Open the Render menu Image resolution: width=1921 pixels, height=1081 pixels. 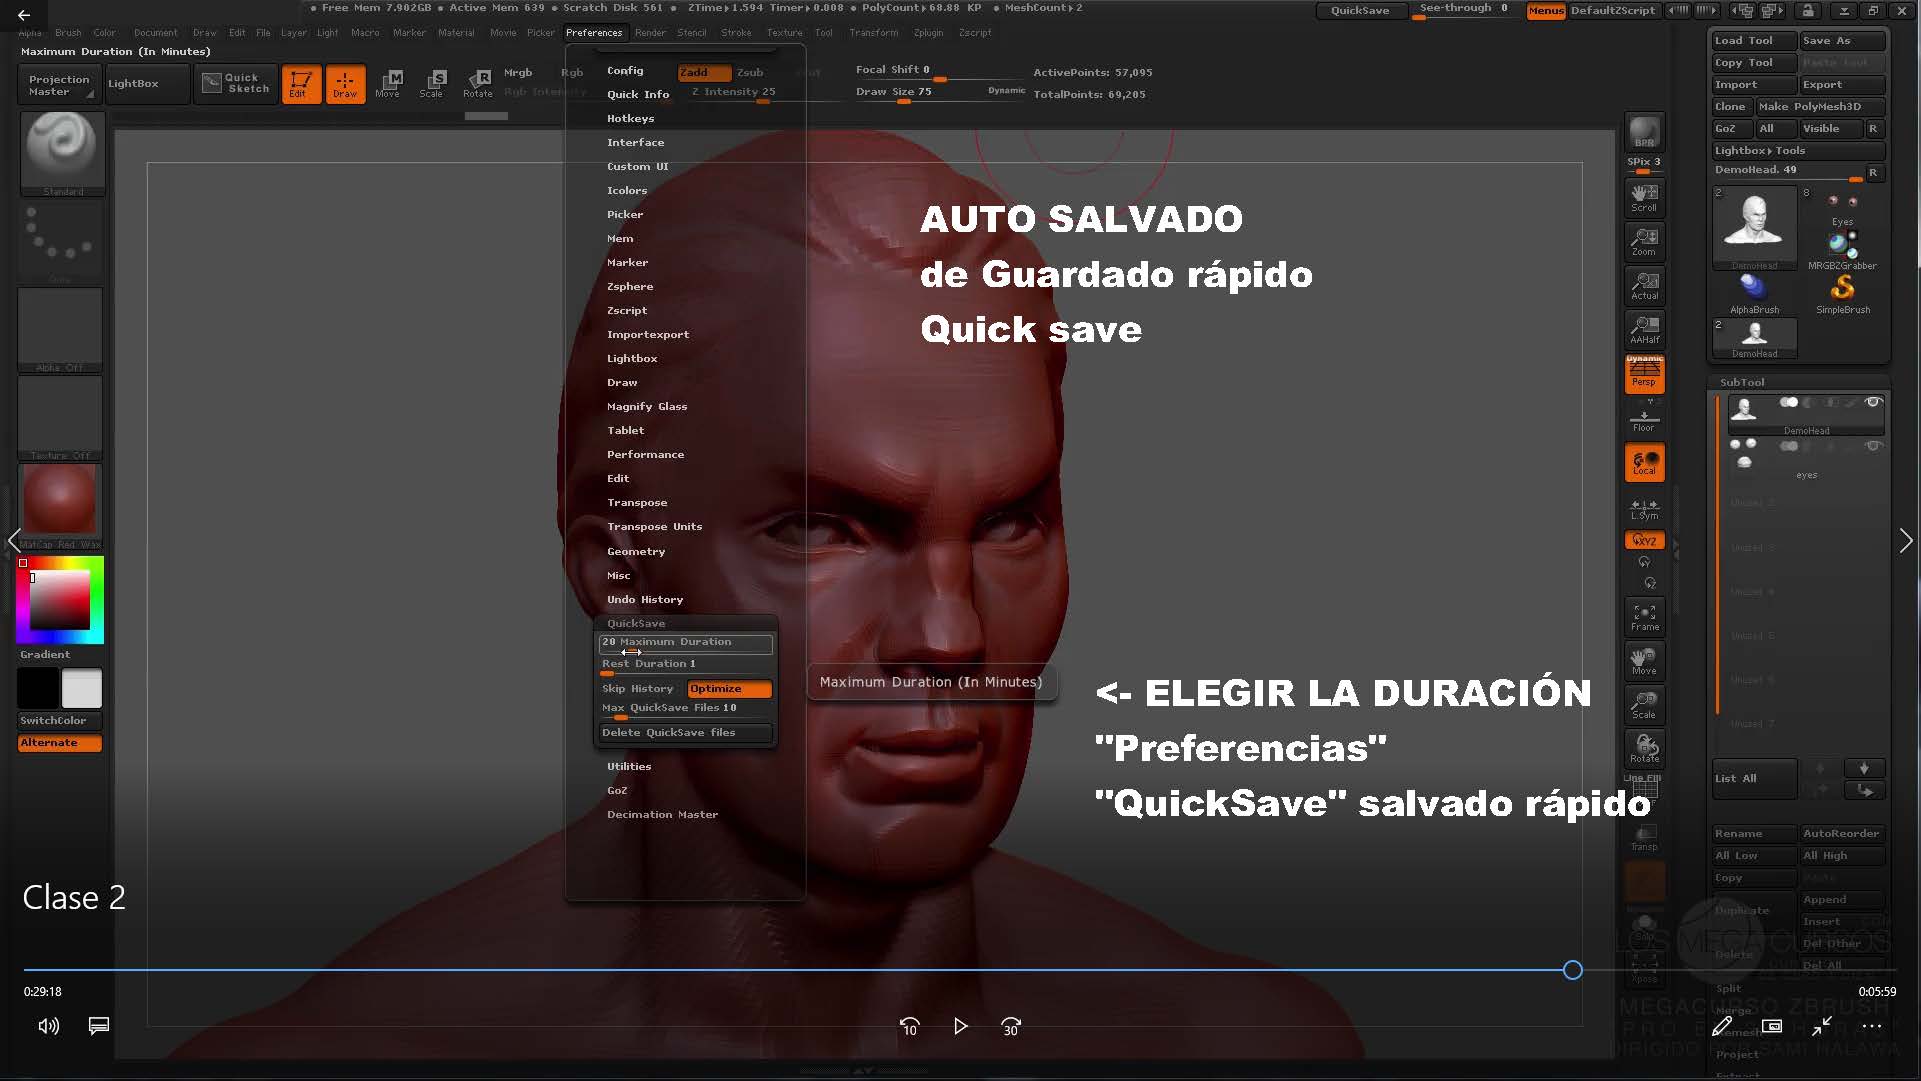click(x=650, y=33)
